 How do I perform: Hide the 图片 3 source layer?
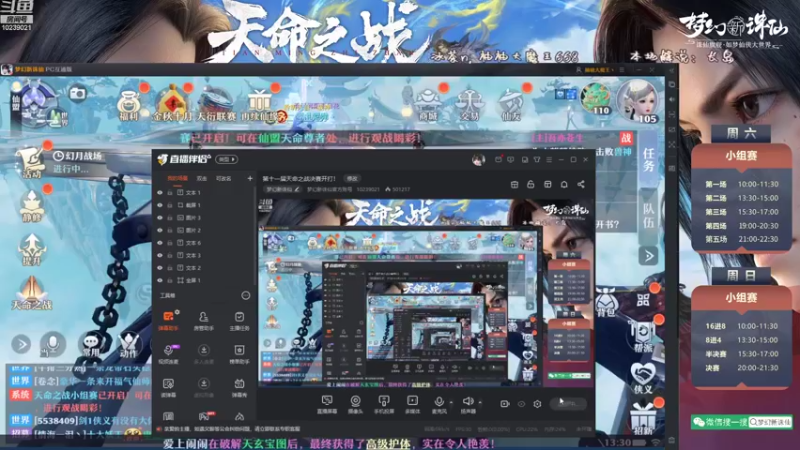[x=160, y=218]
